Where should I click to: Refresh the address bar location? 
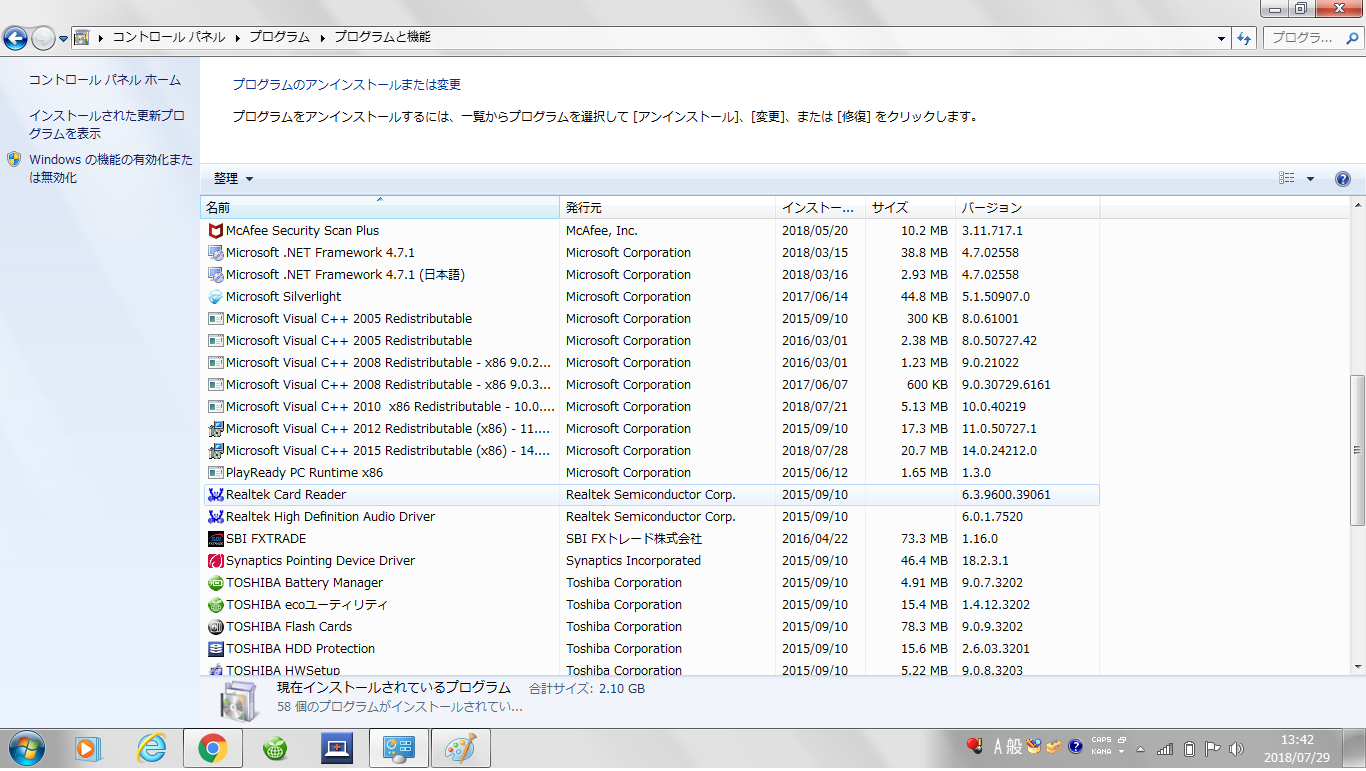[1244, 38]
